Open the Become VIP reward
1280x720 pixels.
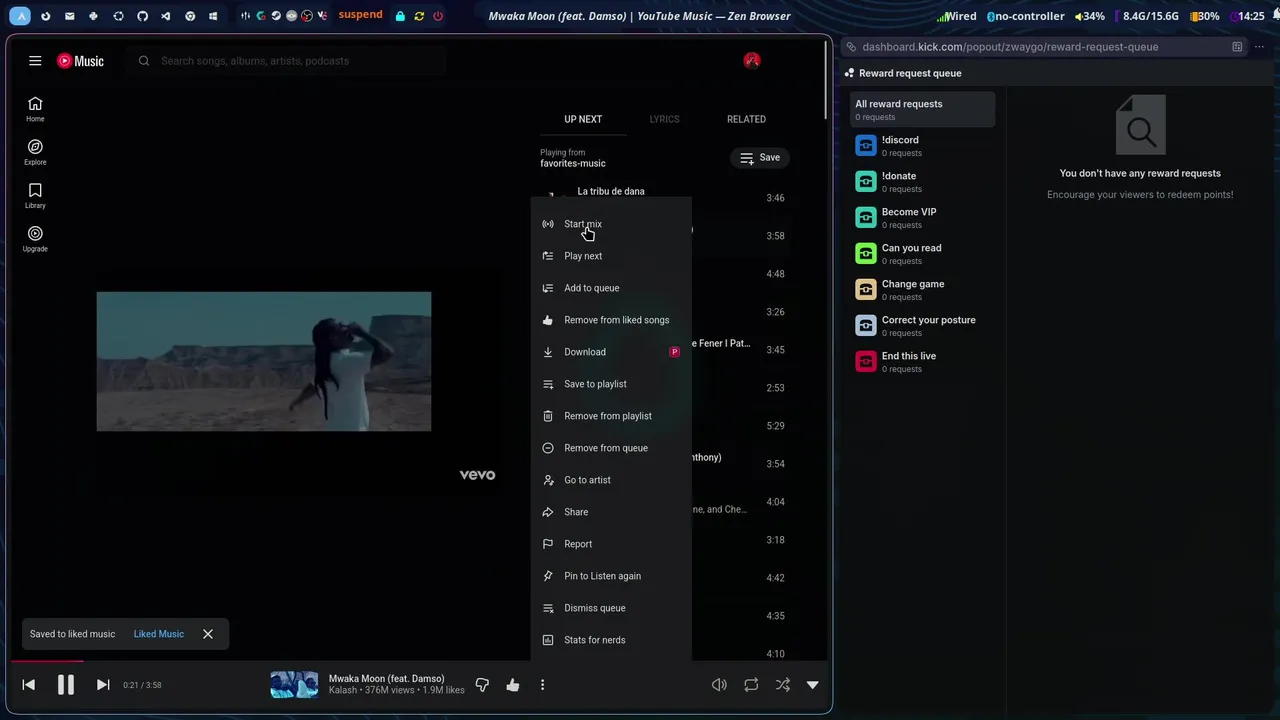pyautogui.click(x=923, y=218)
